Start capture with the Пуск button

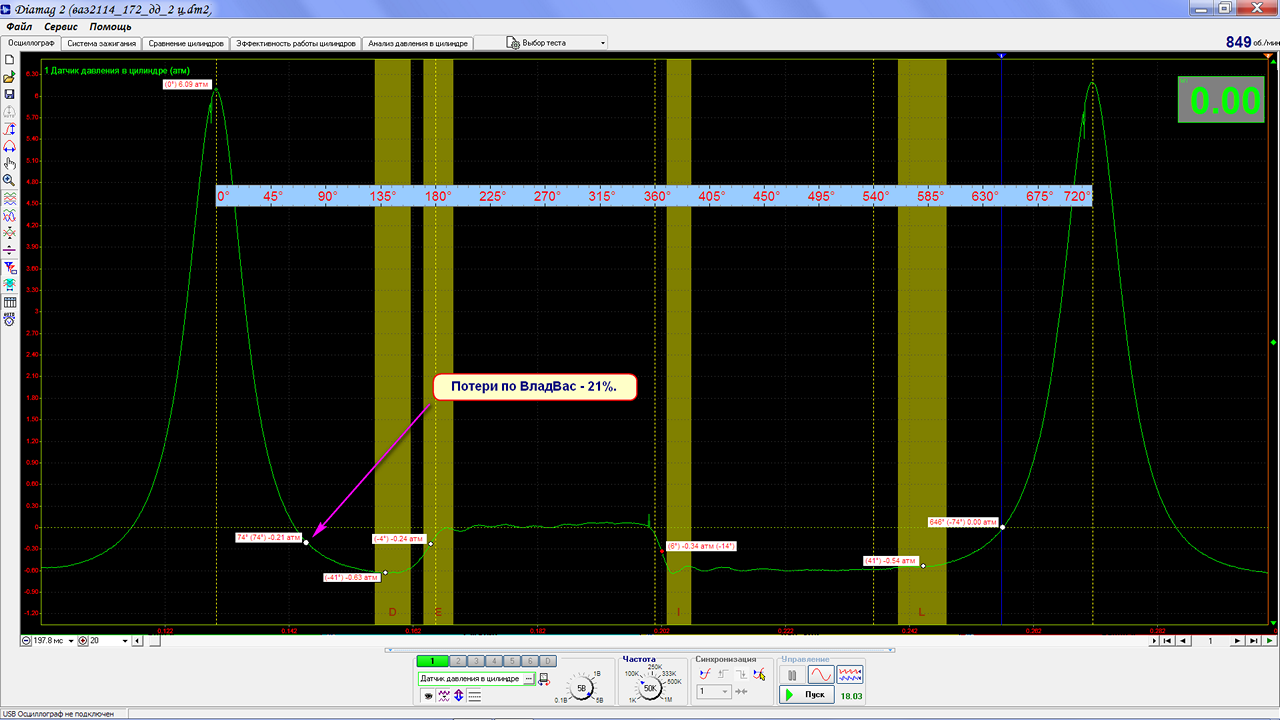(807, 695)
